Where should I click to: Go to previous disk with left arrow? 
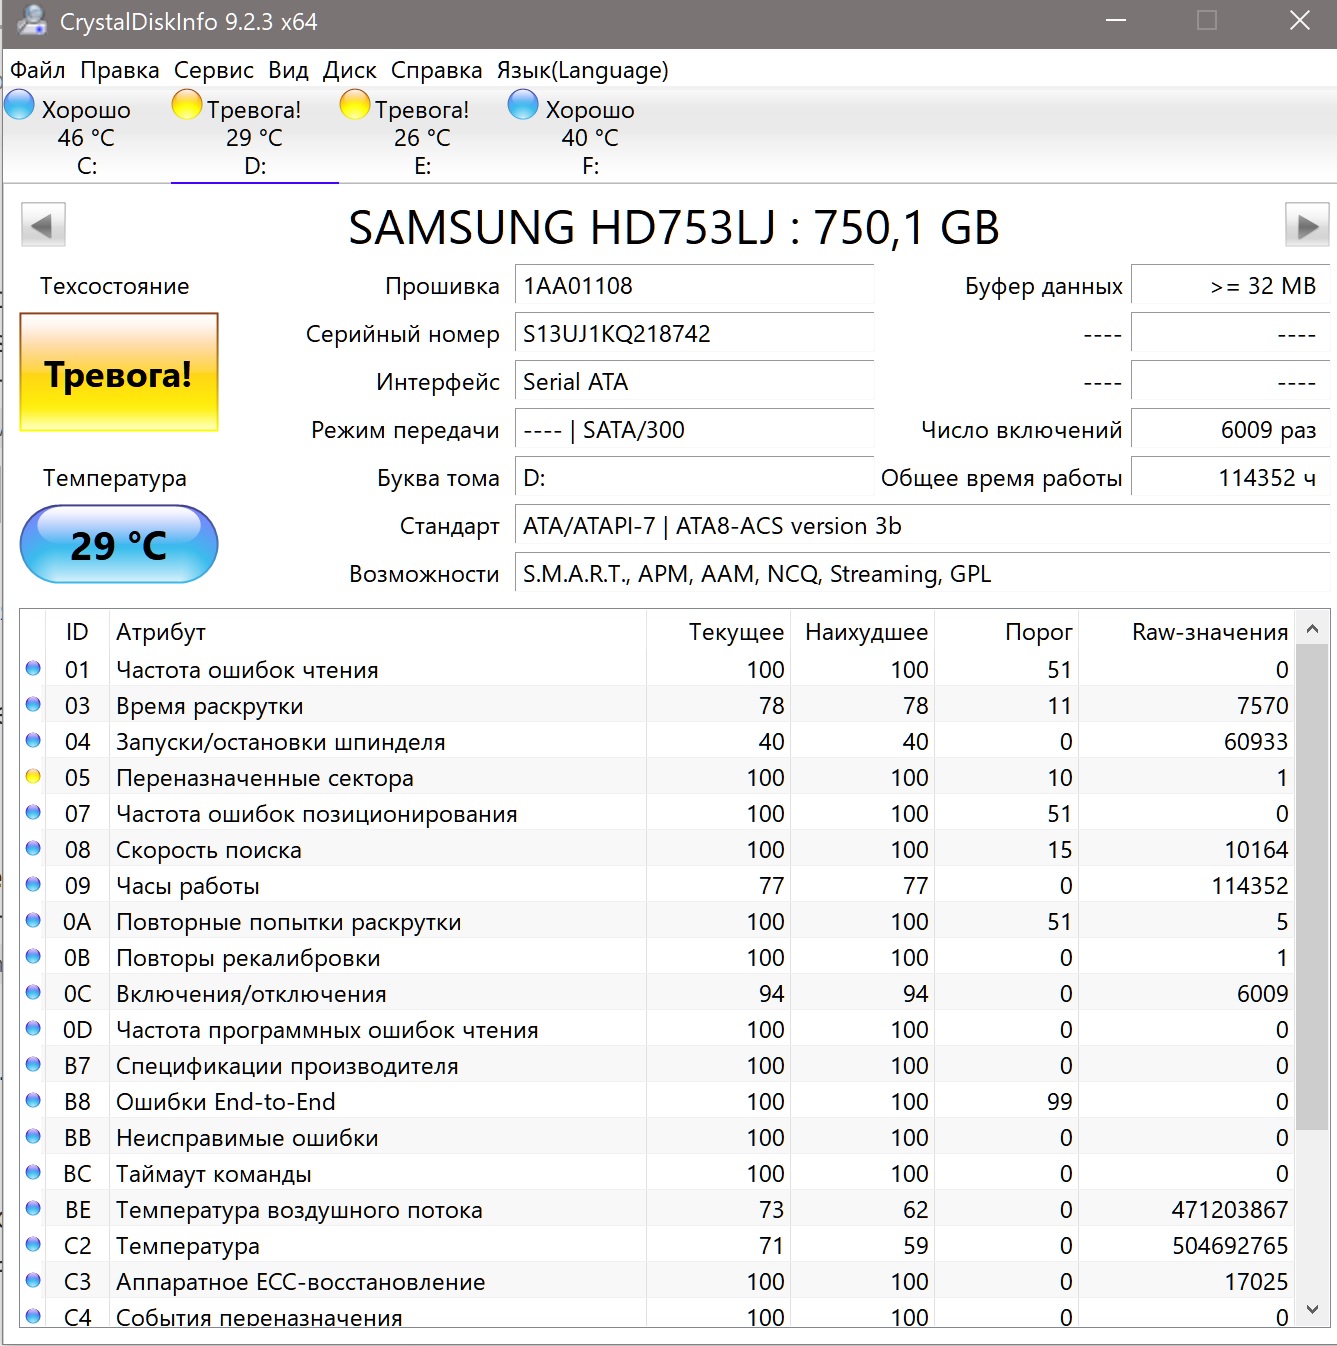[x=43, y=225]
